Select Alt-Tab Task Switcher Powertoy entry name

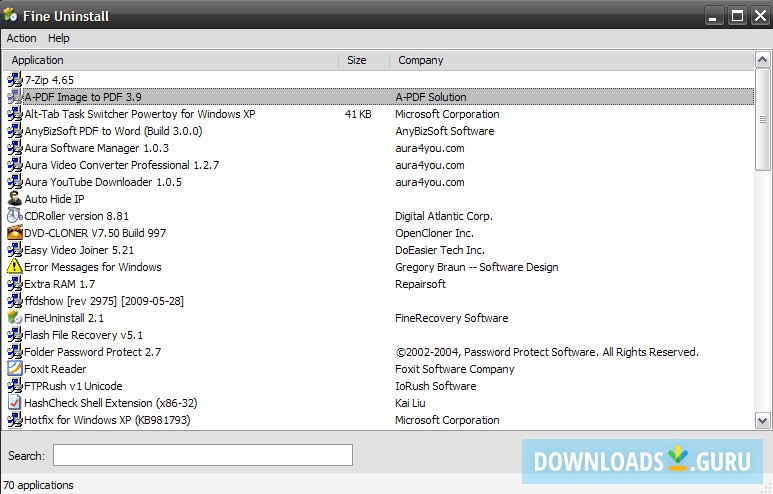[x=140, y=114]
